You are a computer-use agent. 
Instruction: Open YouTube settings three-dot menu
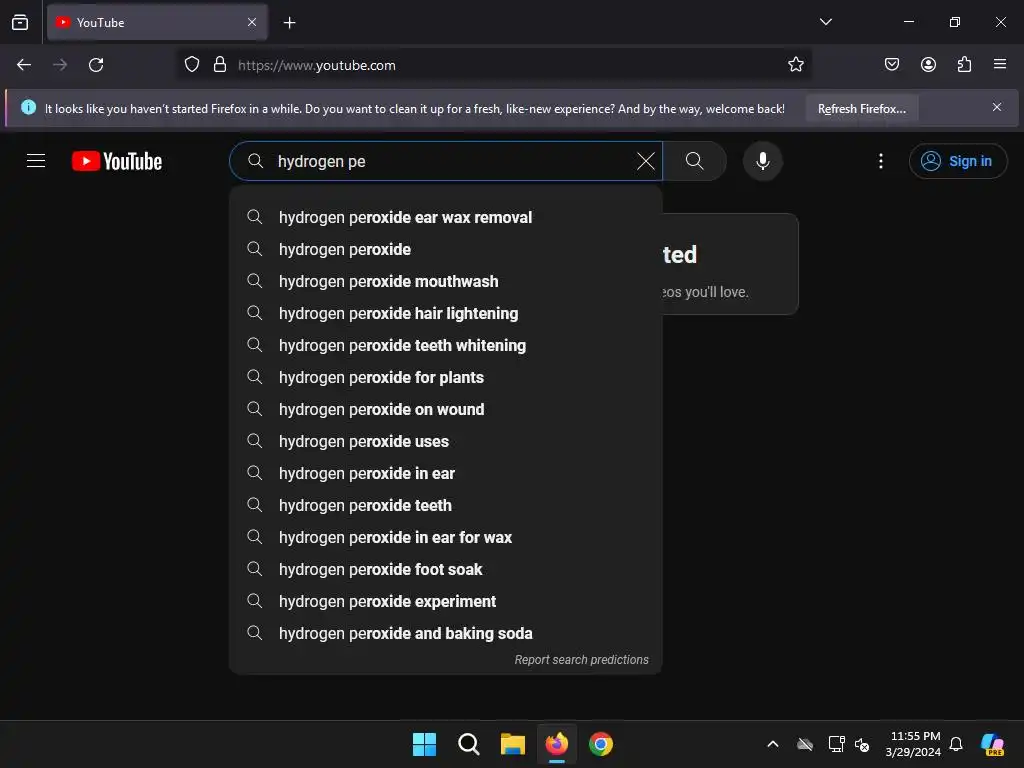point(880,161)
